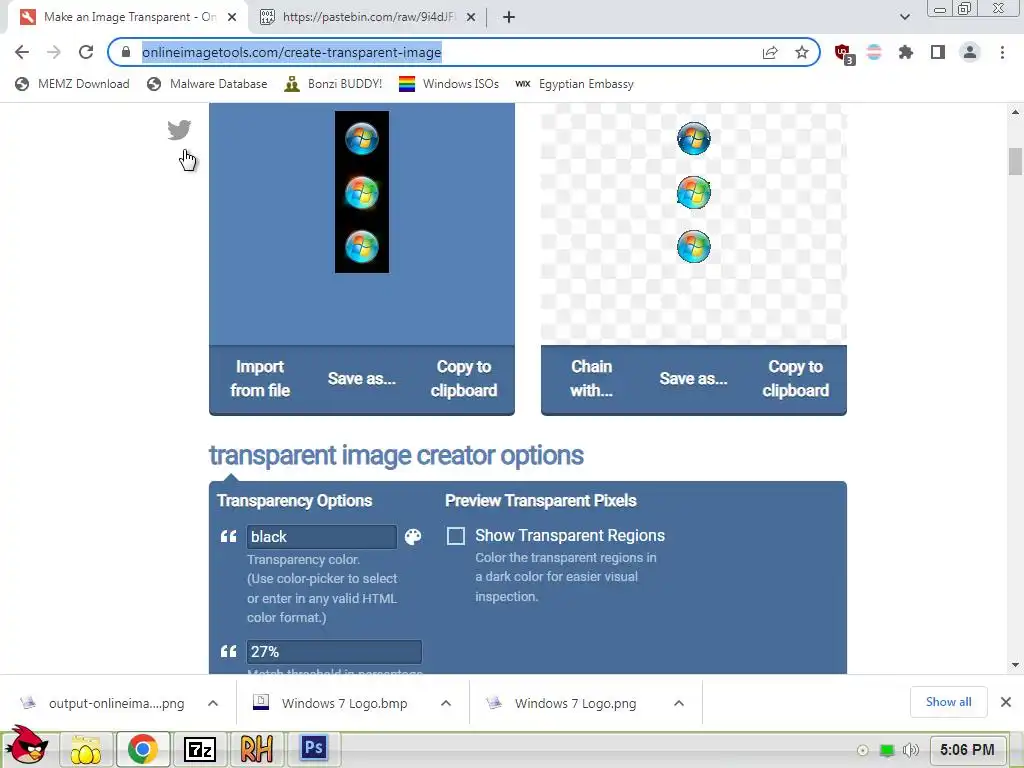Screen dimensions: 1024x768
Task: Click Copy to clipboard under original image
Action: pos(464,378)
